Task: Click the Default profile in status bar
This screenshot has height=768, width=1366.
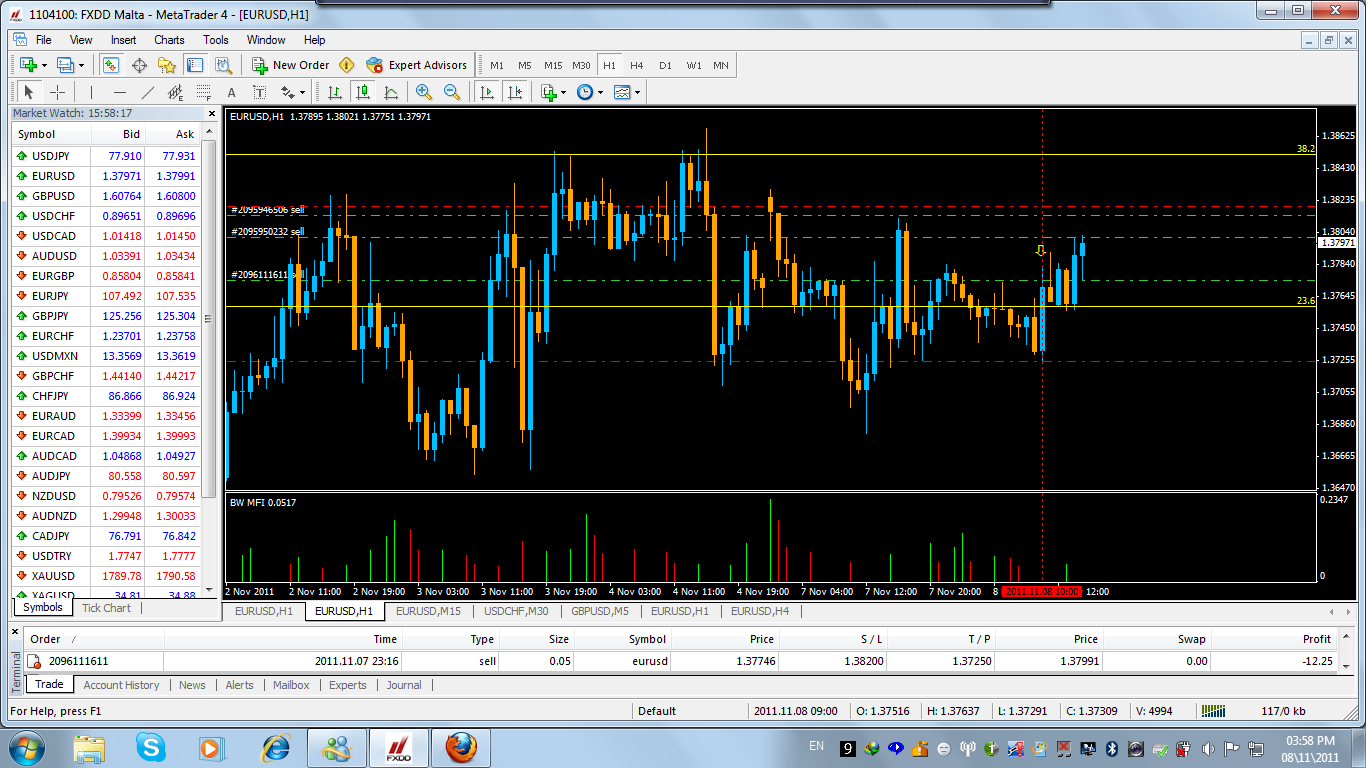Action: (657, 711)
